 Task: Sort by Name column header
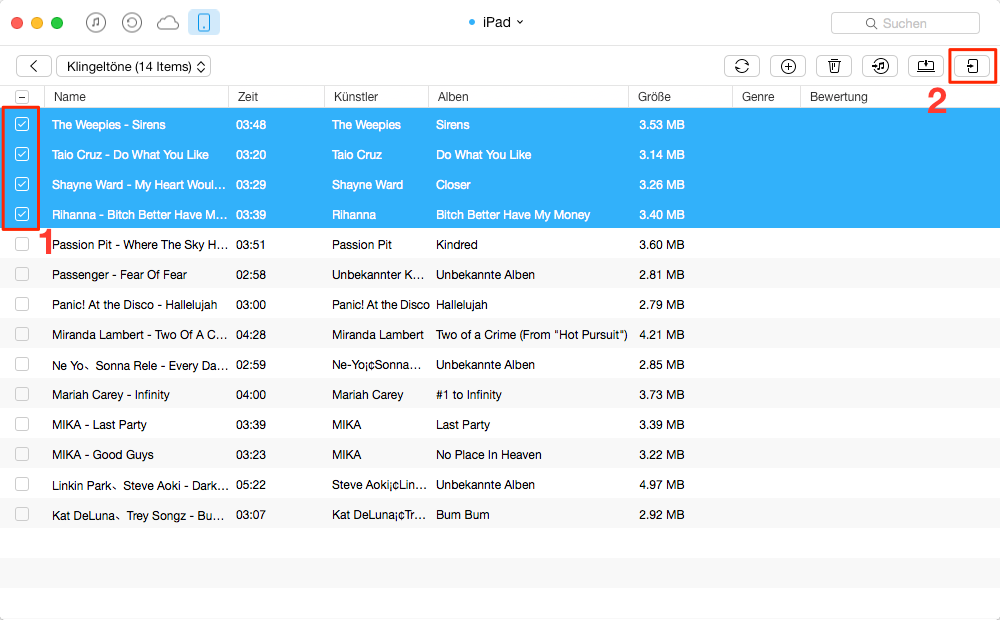tap(136, 97)
